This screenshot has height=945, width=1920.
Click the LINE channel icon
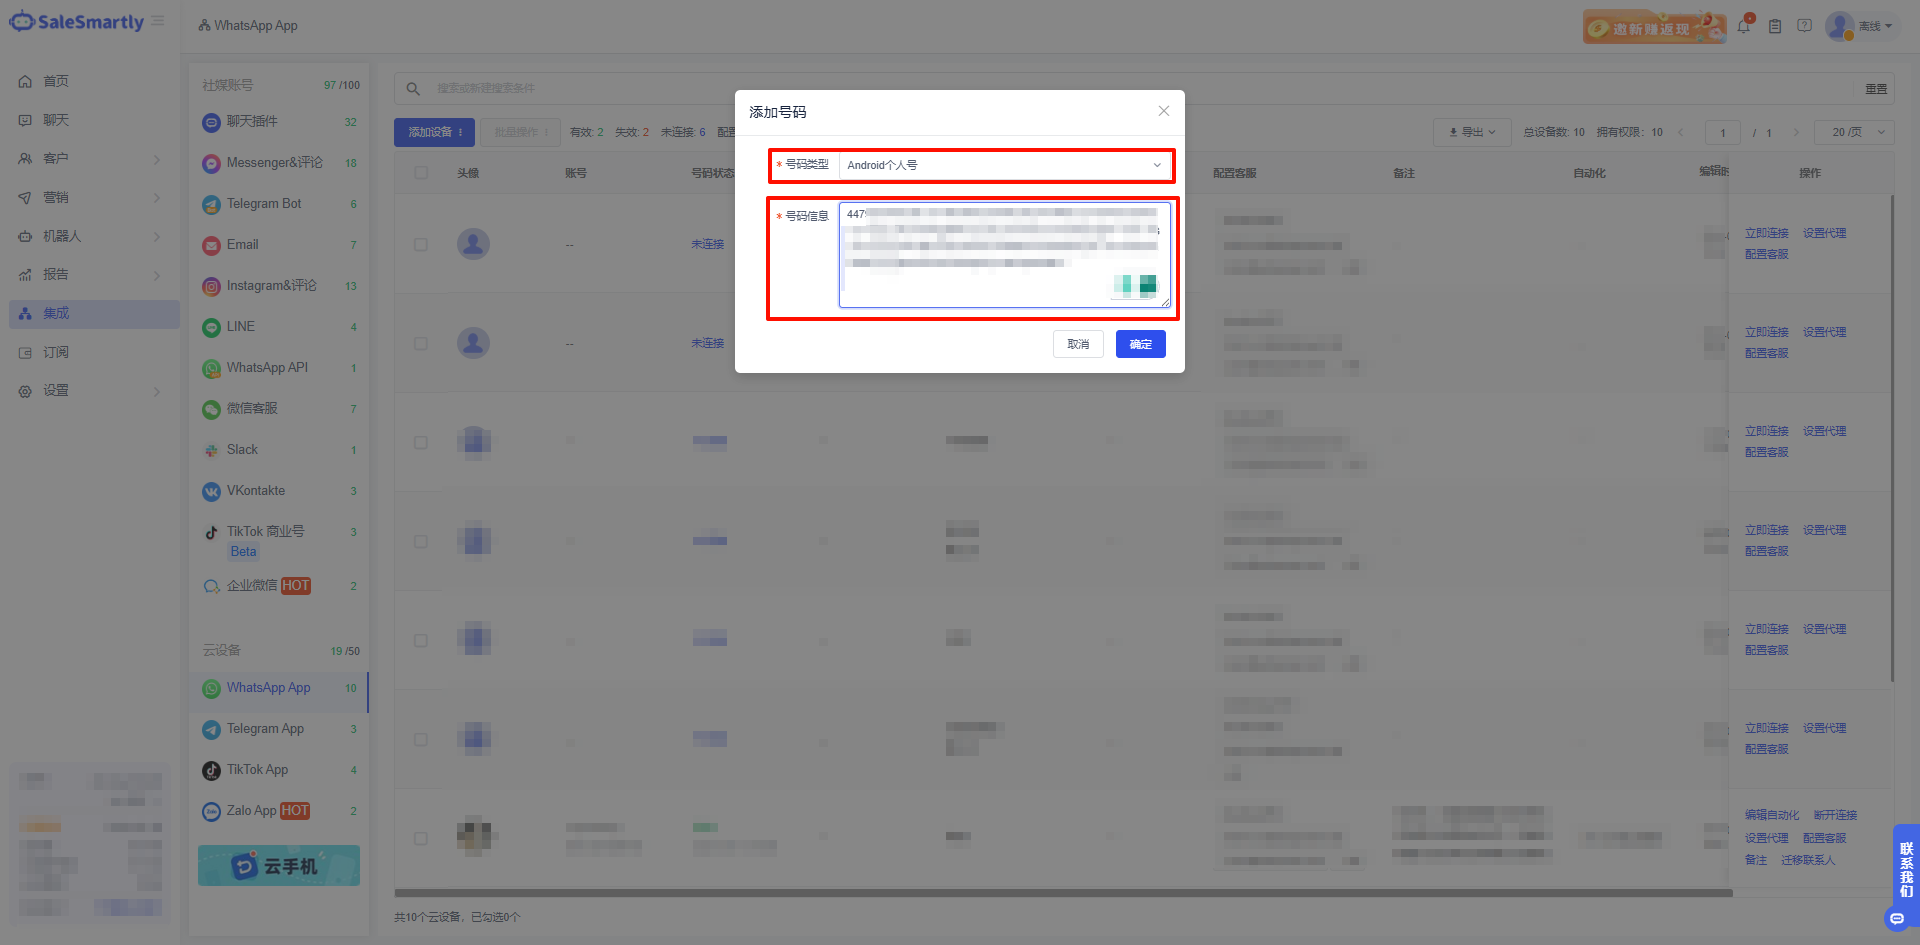click(x=211, y=327)
